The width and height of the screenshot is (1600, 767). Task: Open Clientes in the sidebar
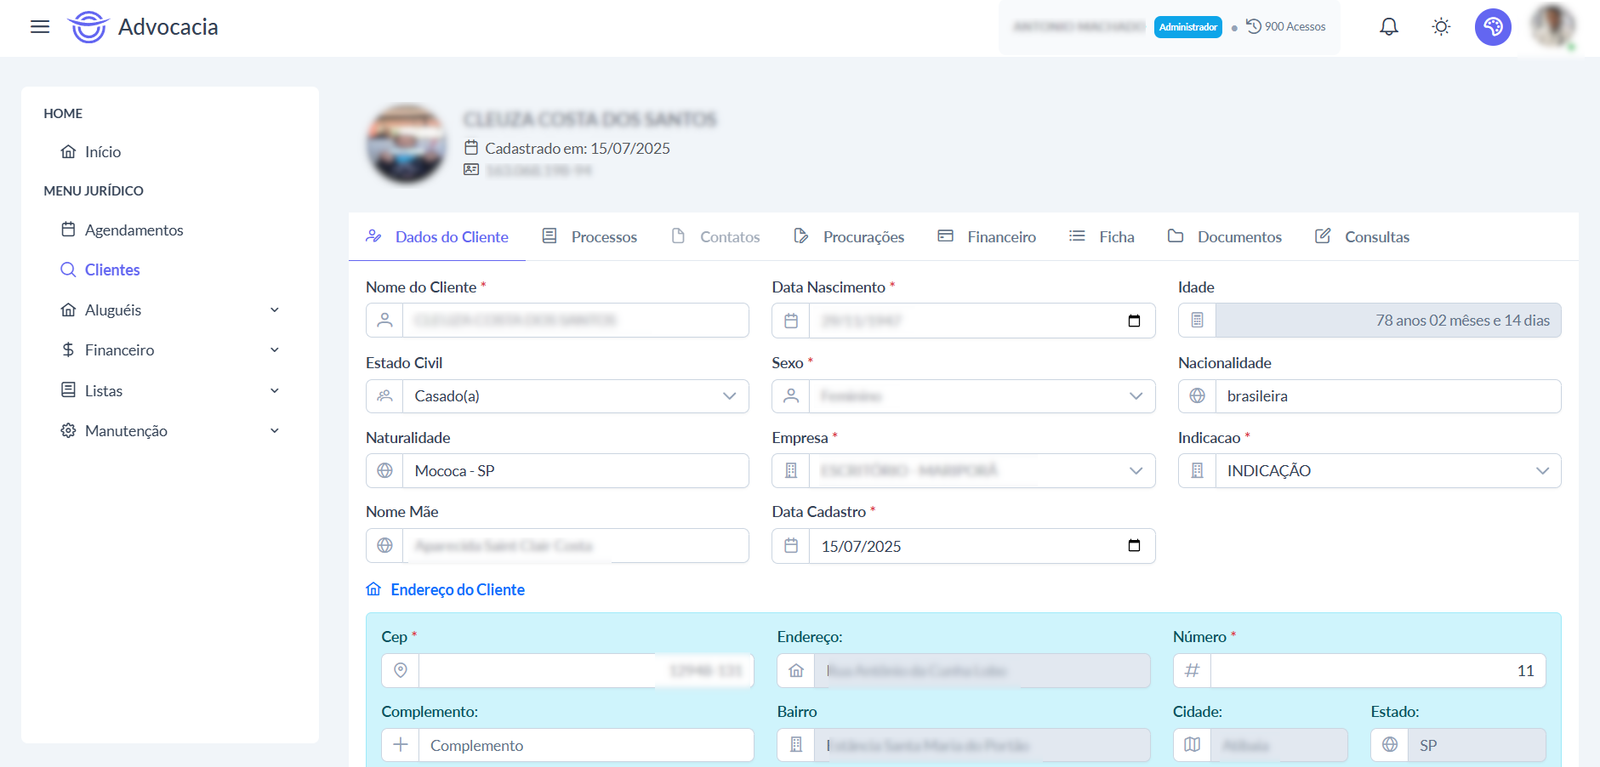100,270
